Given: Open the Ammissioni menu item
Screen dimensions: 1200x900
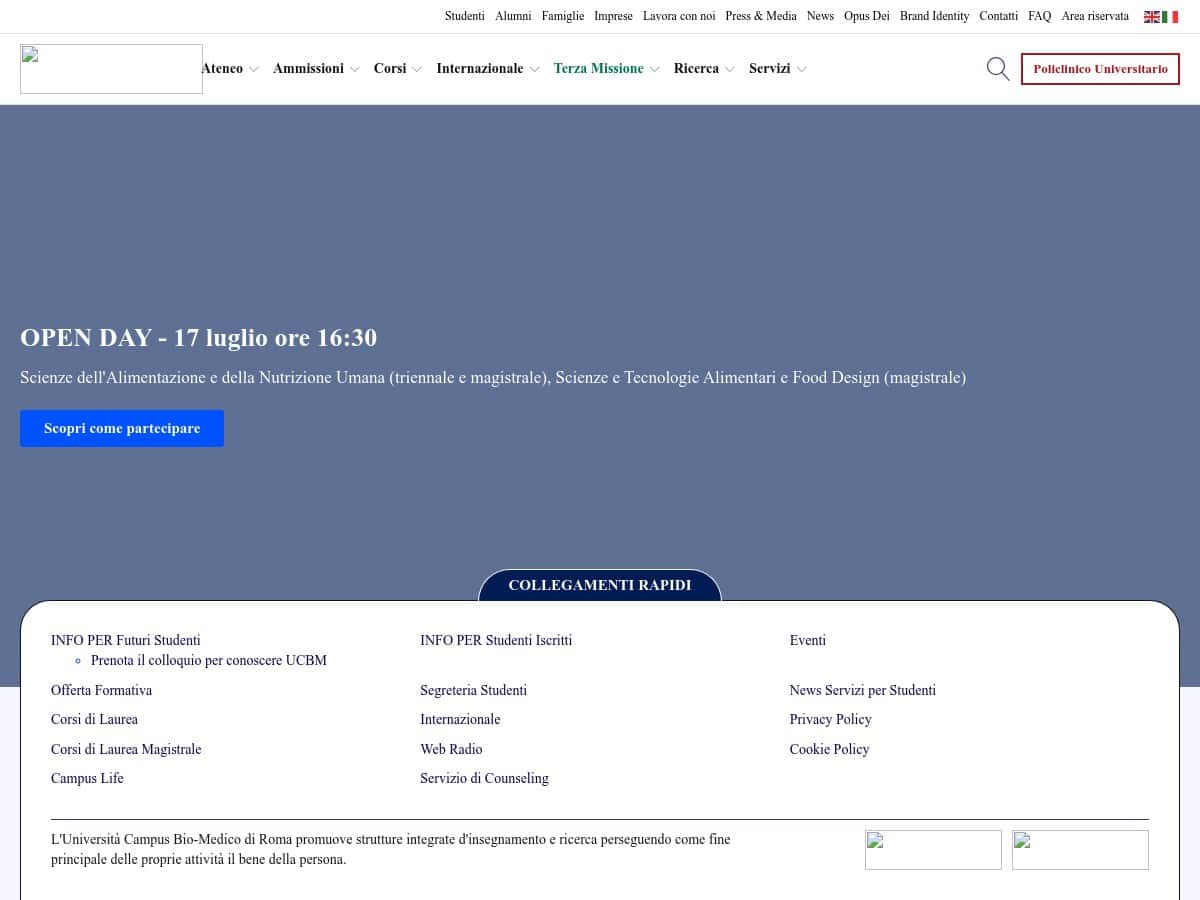Looking at the screenshot, I should (308, 68).
